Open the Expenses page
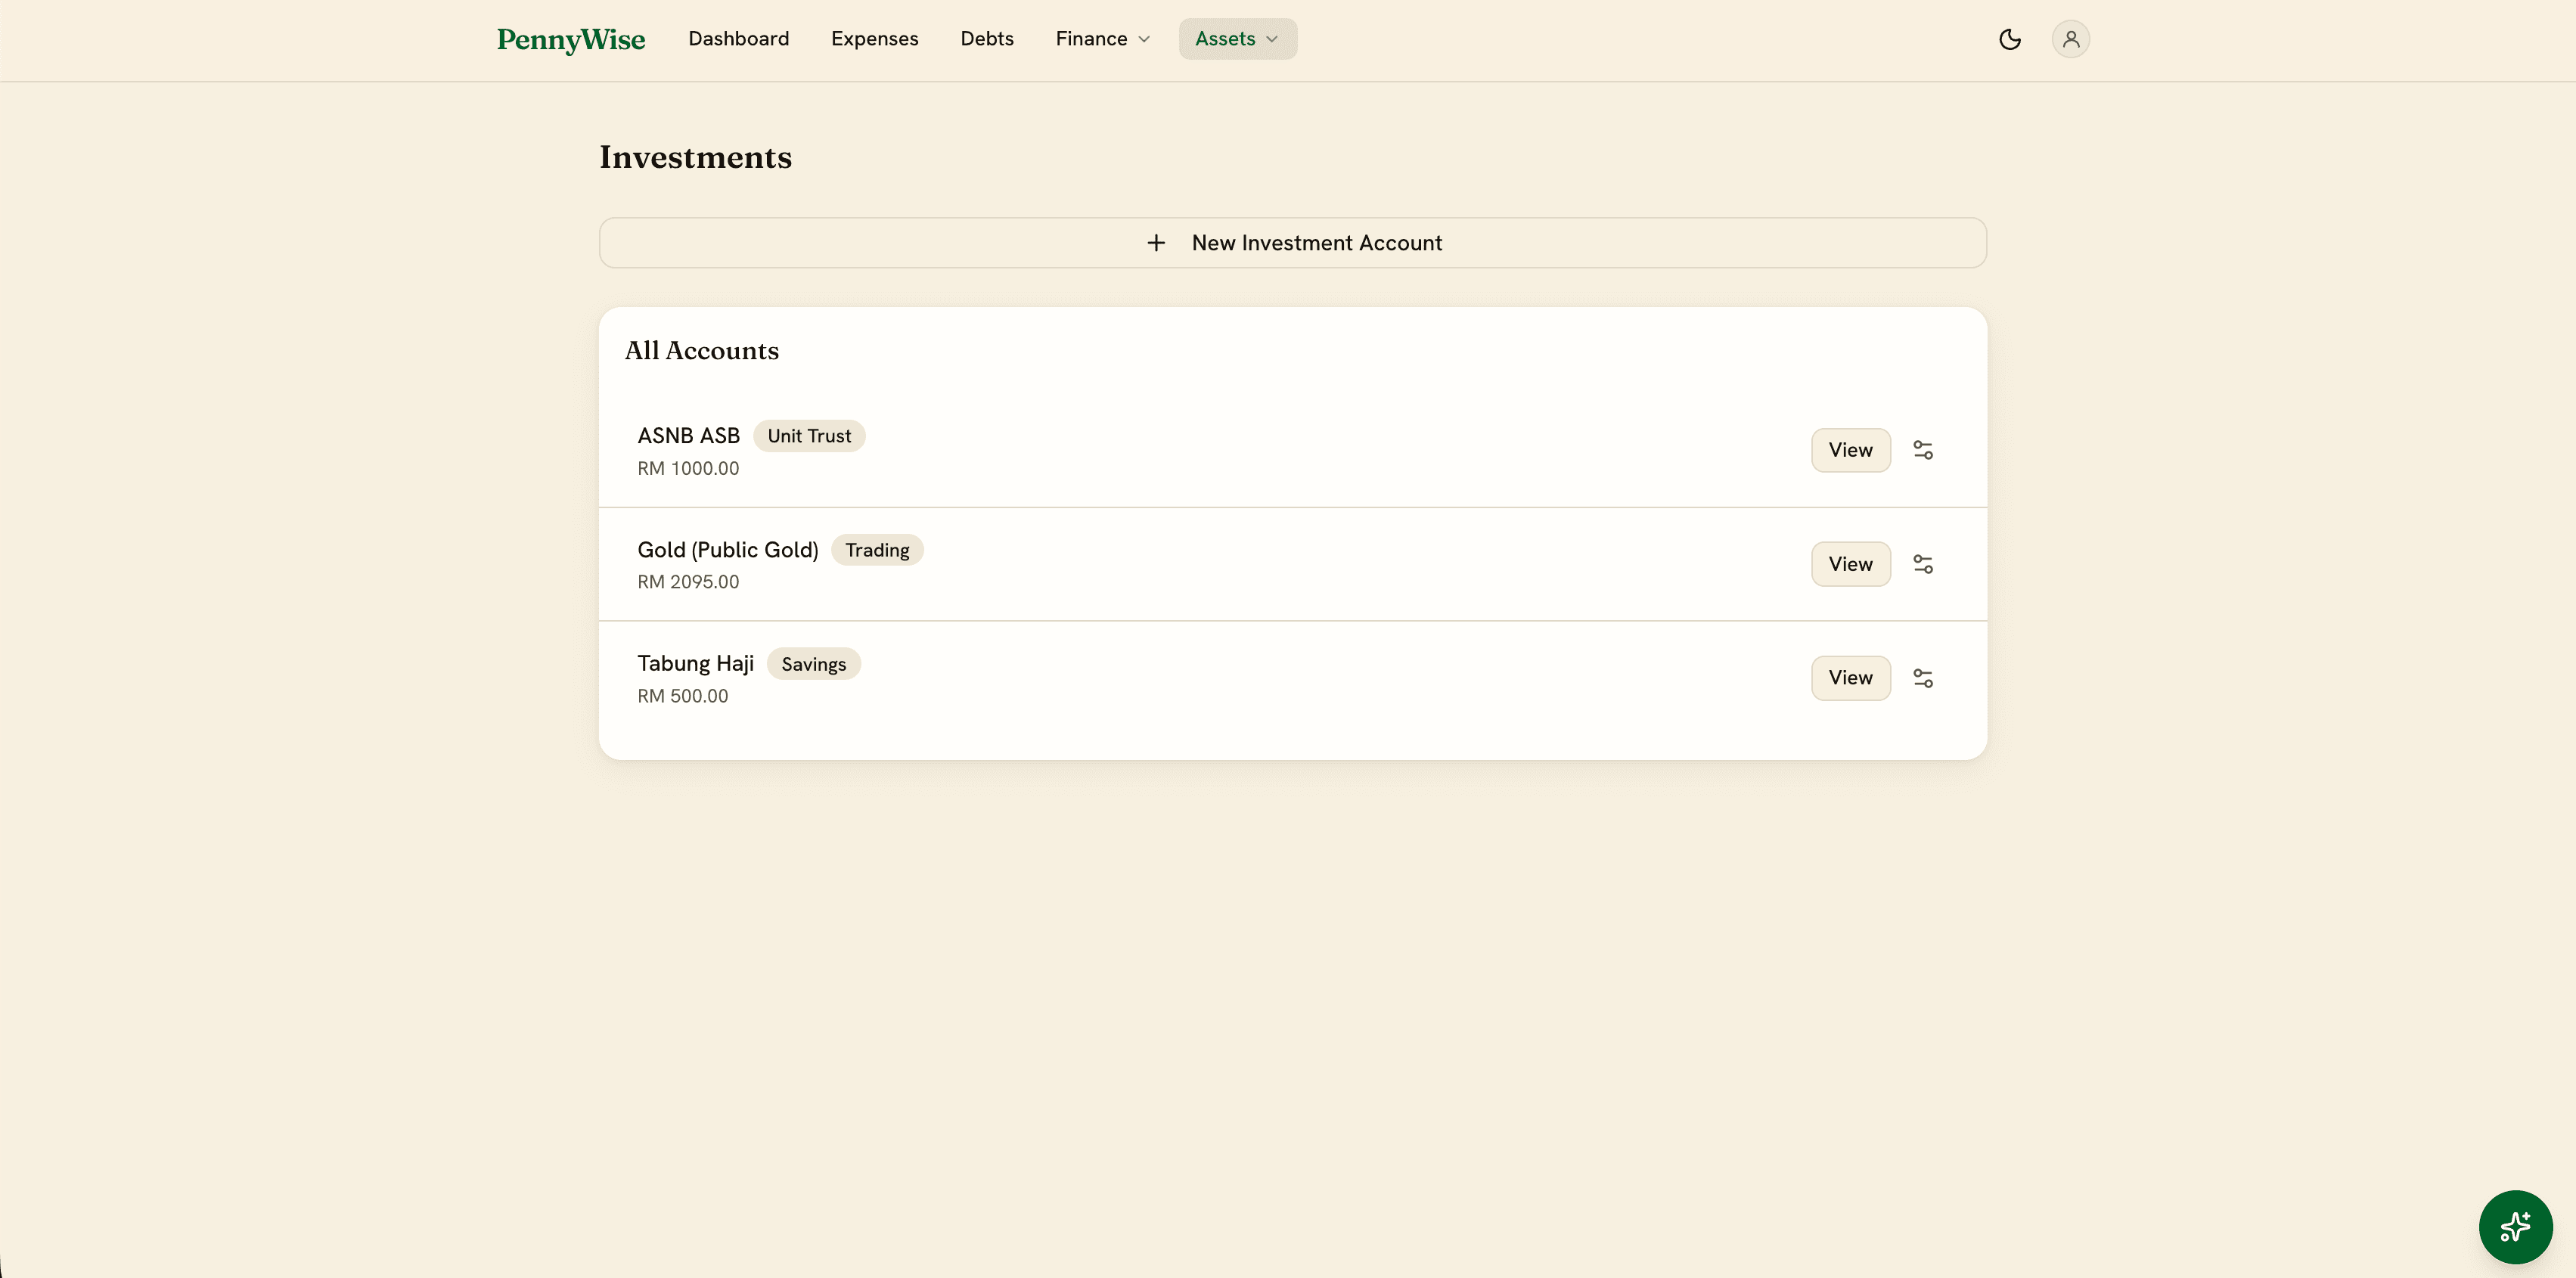This screenshot has width=2576, height=1278. [x=874, y=39]
